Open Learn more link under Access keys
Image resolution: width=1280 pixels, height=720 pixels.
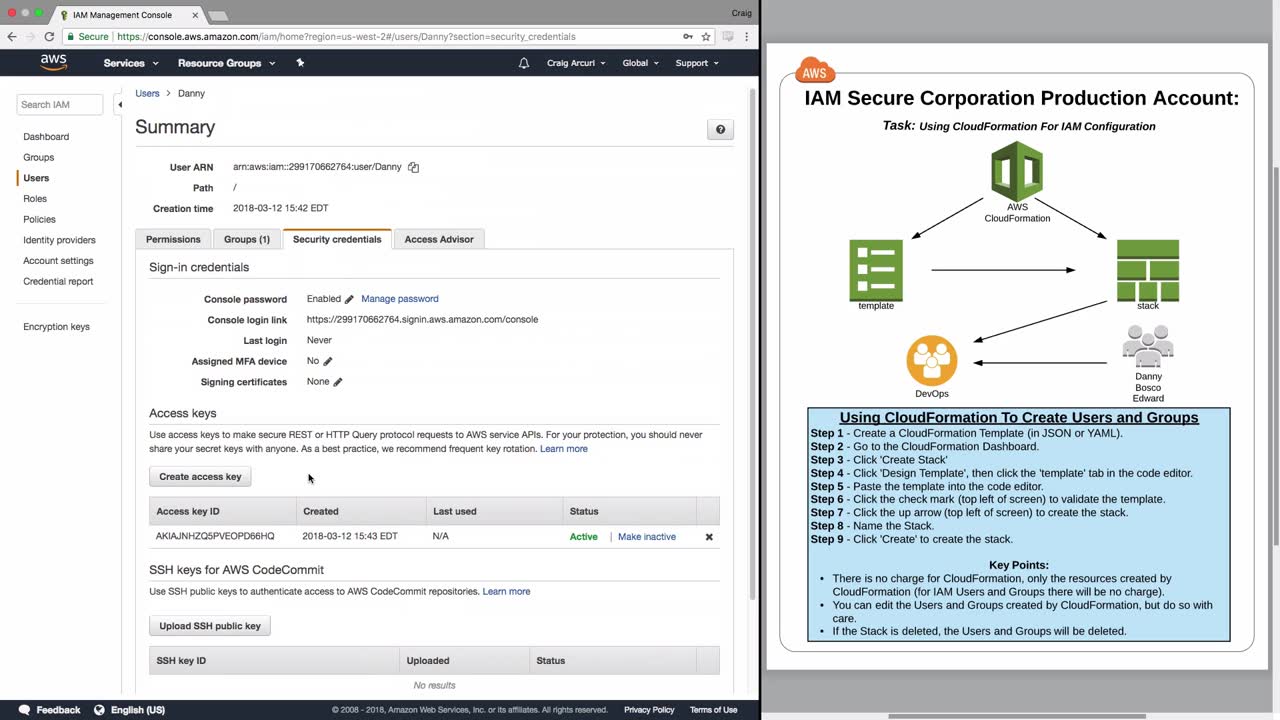click(x=564, y=449)
